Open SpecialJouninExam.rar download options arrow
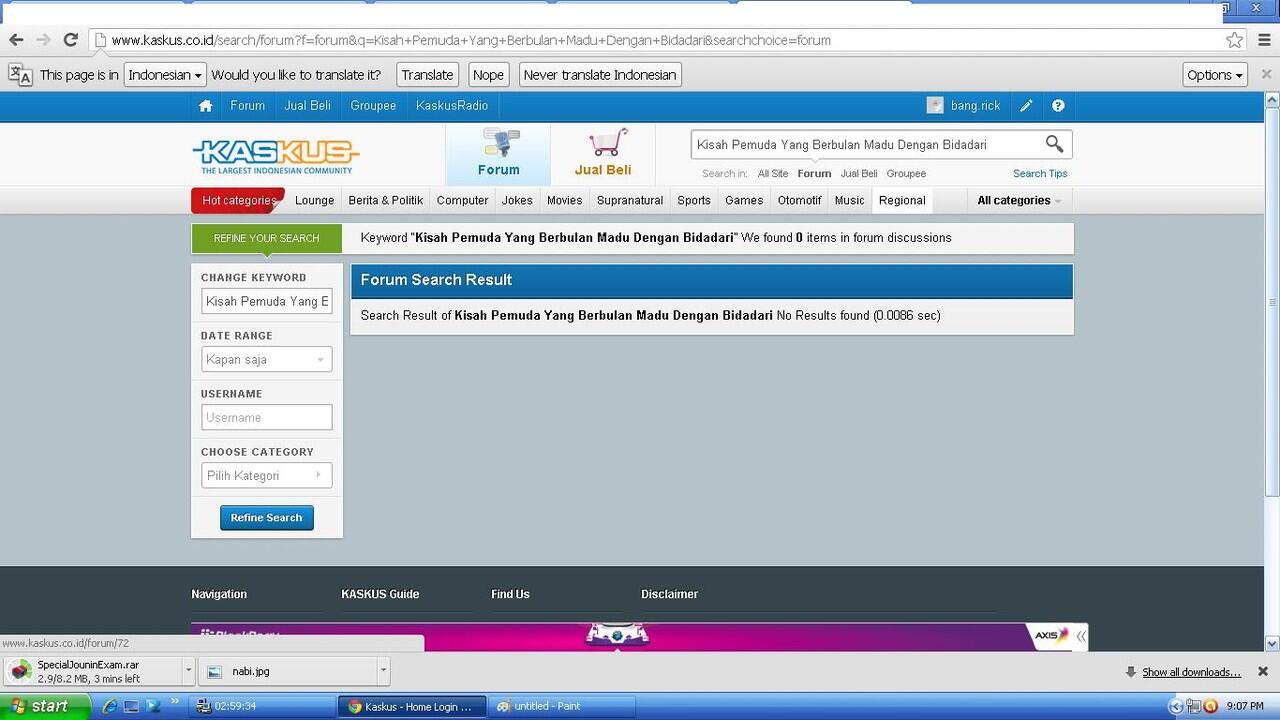Image resolution: width=1280 pixels, height=720 pixels. click(188, 671)
